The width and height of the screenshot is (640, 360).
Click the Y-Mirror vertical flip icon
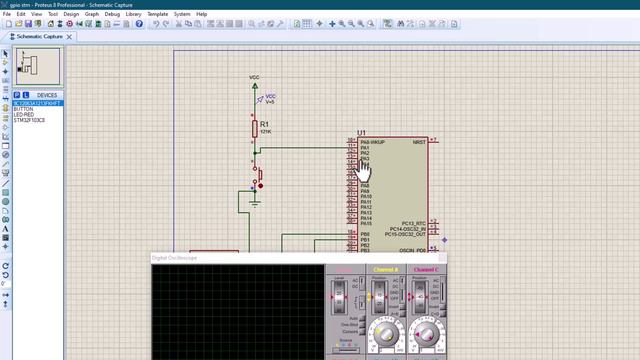coord(5,304)
